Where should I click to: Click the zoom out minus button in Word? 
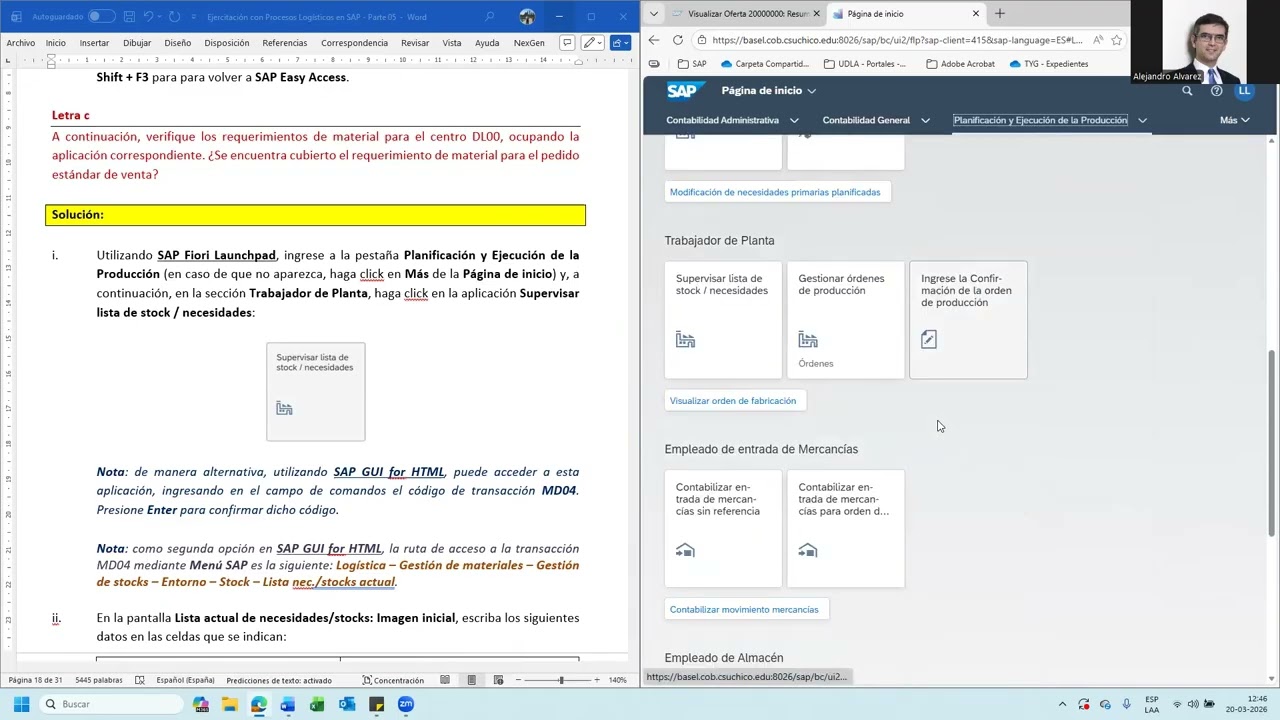(x=519, y=680)
